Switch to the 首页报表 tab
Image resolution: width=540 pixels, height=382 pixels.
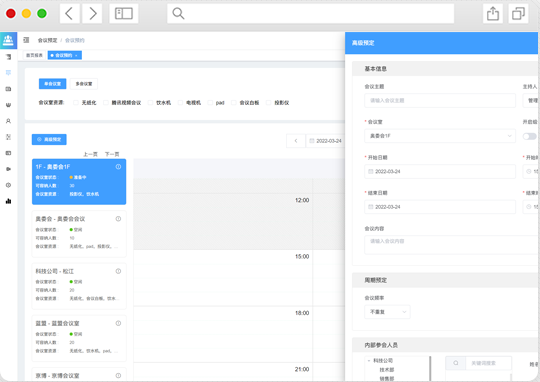click(34, 55)
